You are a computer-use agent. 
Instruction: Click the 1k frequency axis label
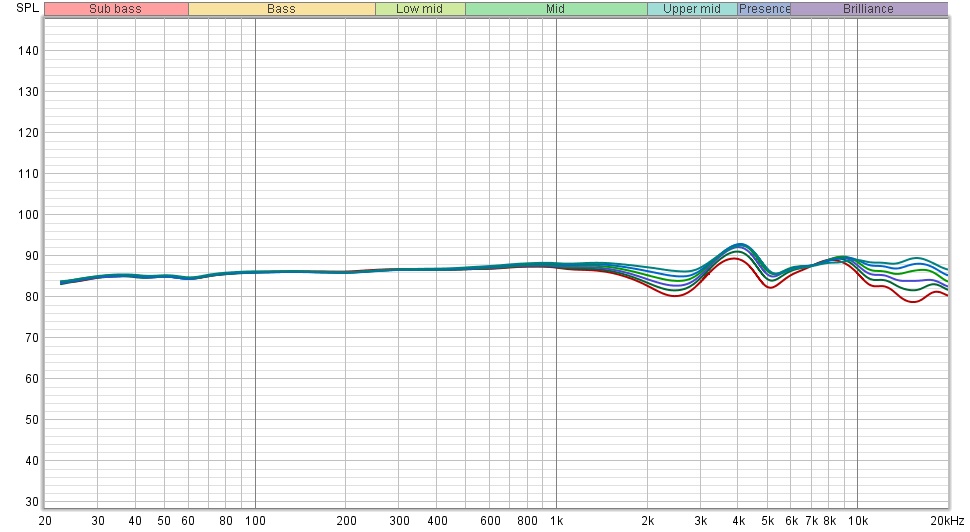click(x=556, y=521)
